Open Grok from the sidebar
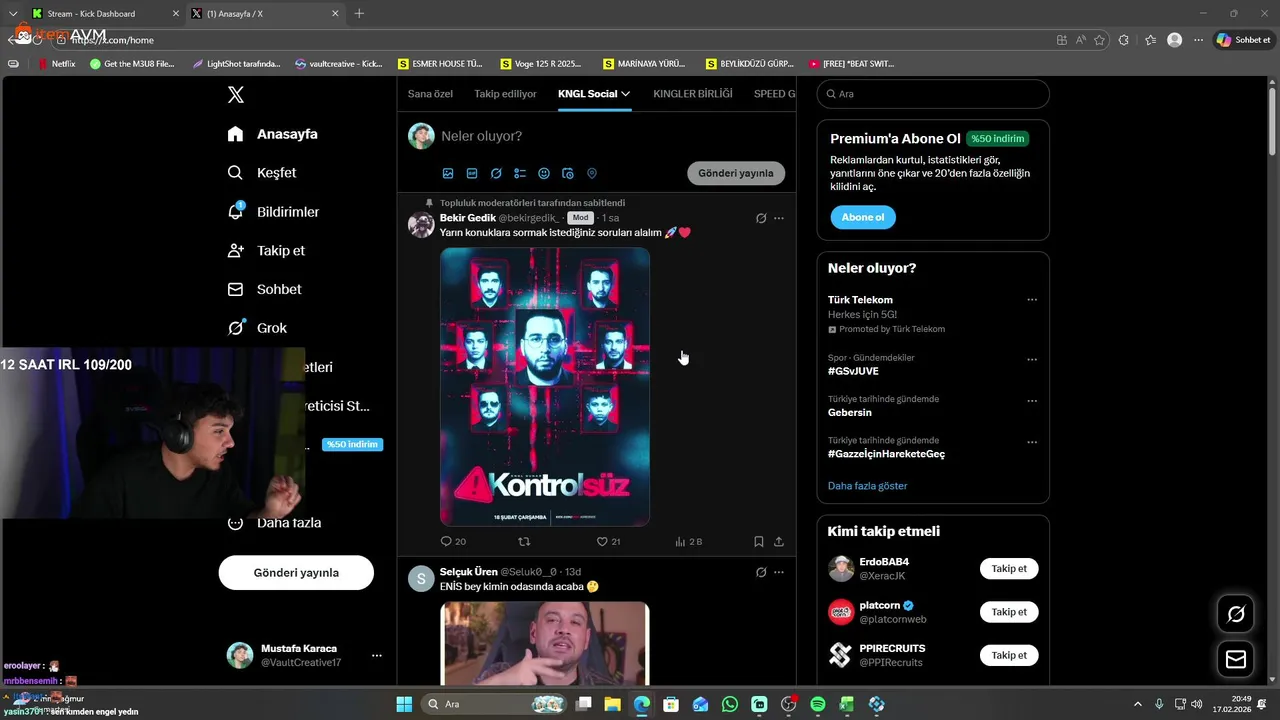The height and width of the screenshot is (720, 1280). click(257, 328)
